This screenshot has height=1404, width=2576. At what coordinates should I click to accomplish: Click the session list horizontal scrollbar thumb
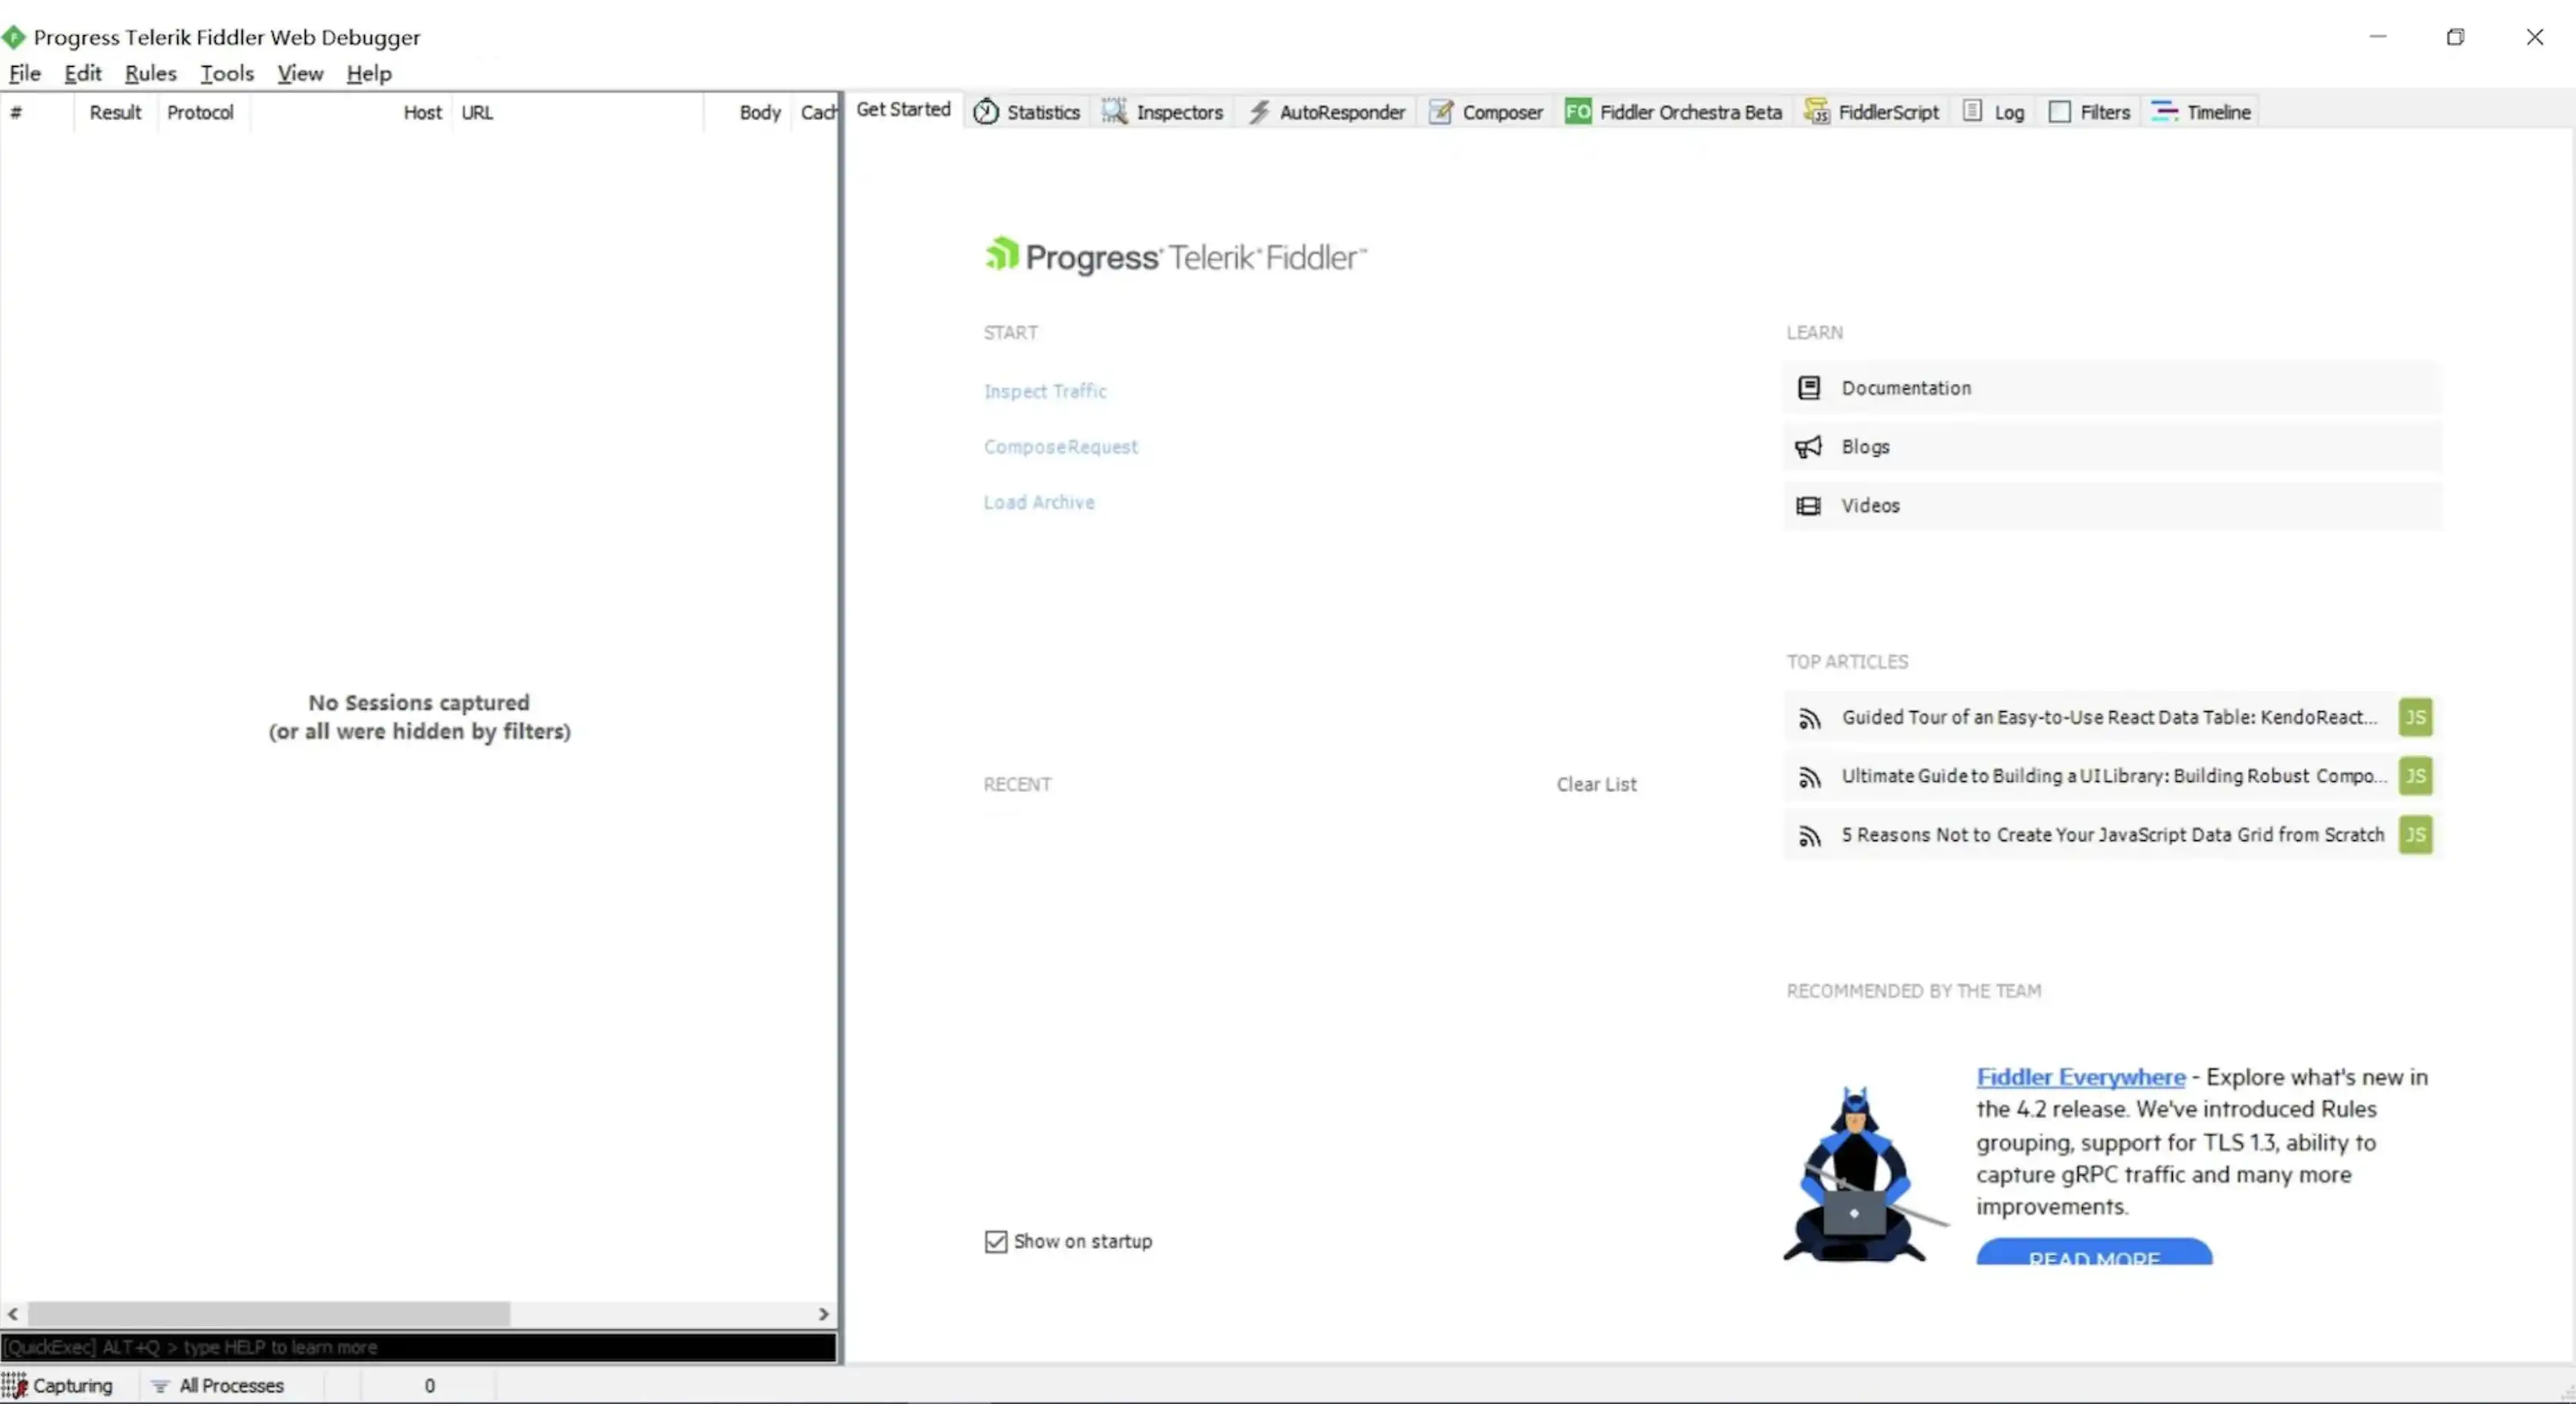(269, 1314)
